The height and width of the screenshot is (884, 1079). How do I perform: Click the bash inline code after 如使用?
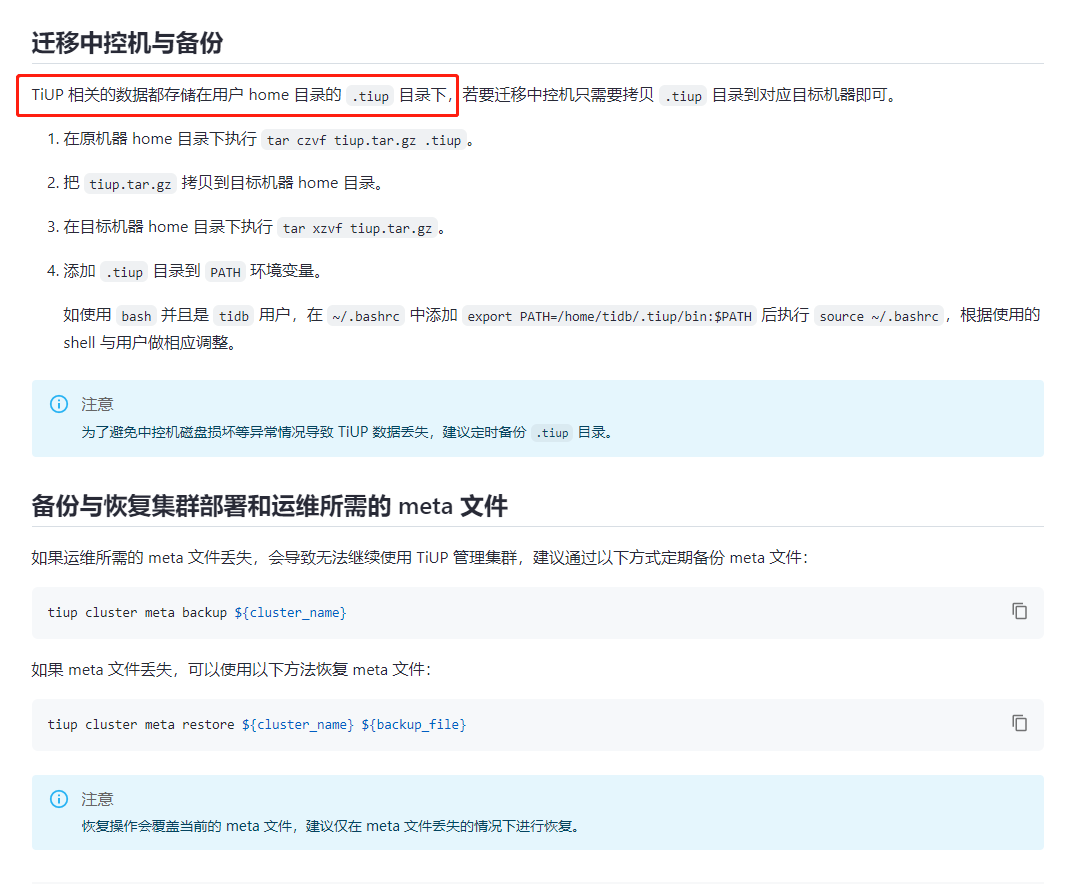pos(136,316)
